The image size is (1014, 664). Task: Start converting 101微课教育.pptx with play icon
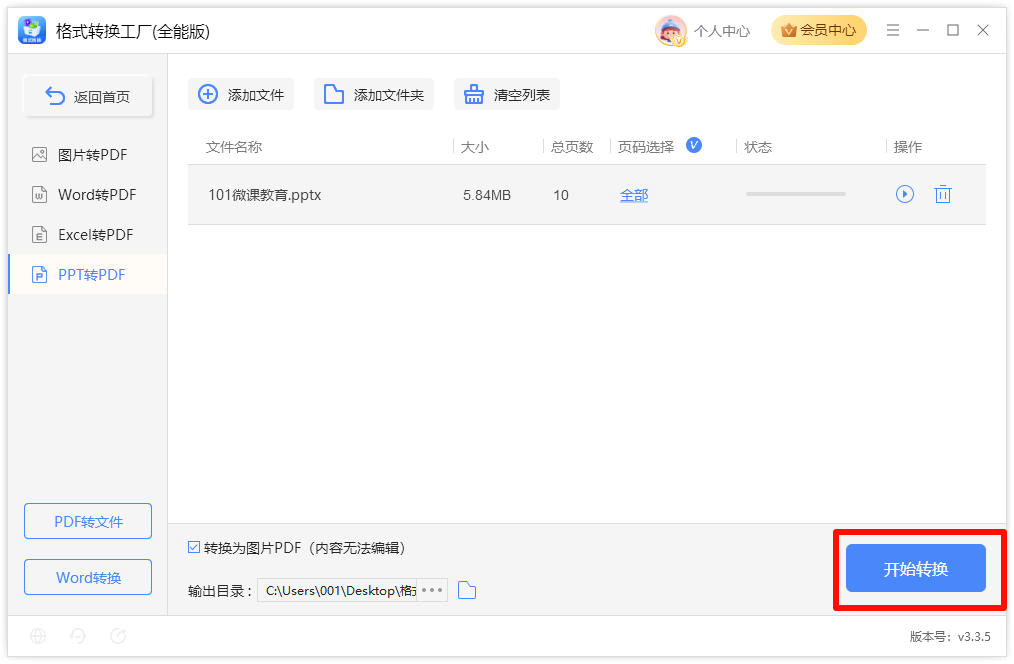pyautogui.click(x=905, y=194)
